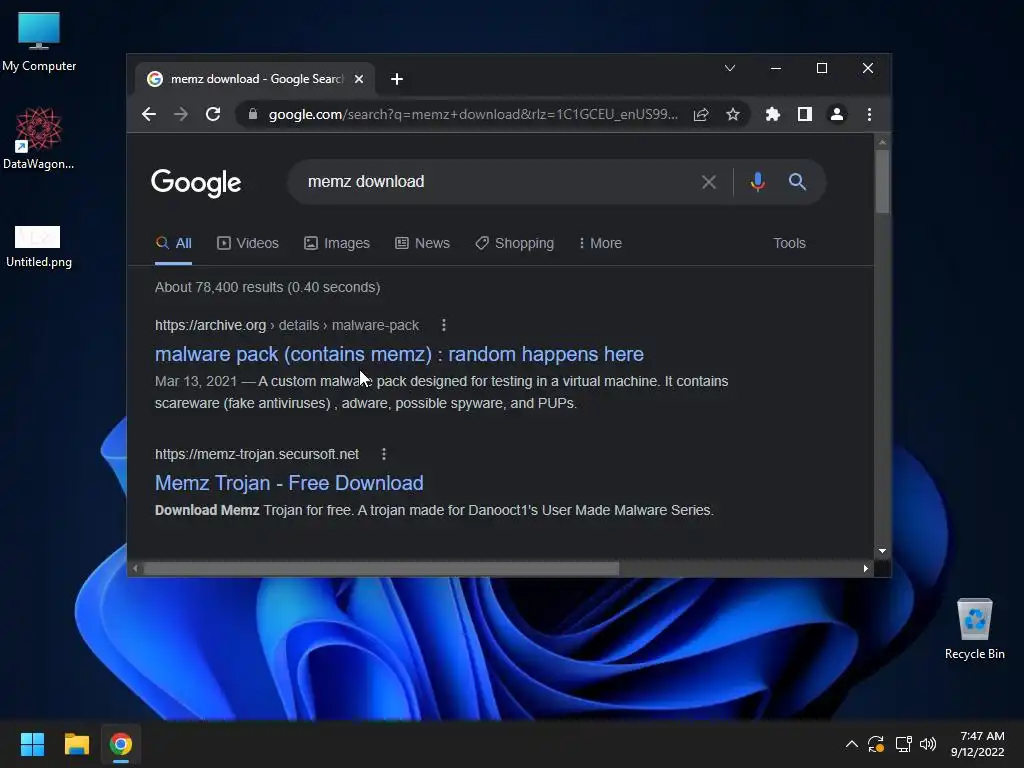Click the scroll up arrow
1024x768 pixels.
point(882,142)
